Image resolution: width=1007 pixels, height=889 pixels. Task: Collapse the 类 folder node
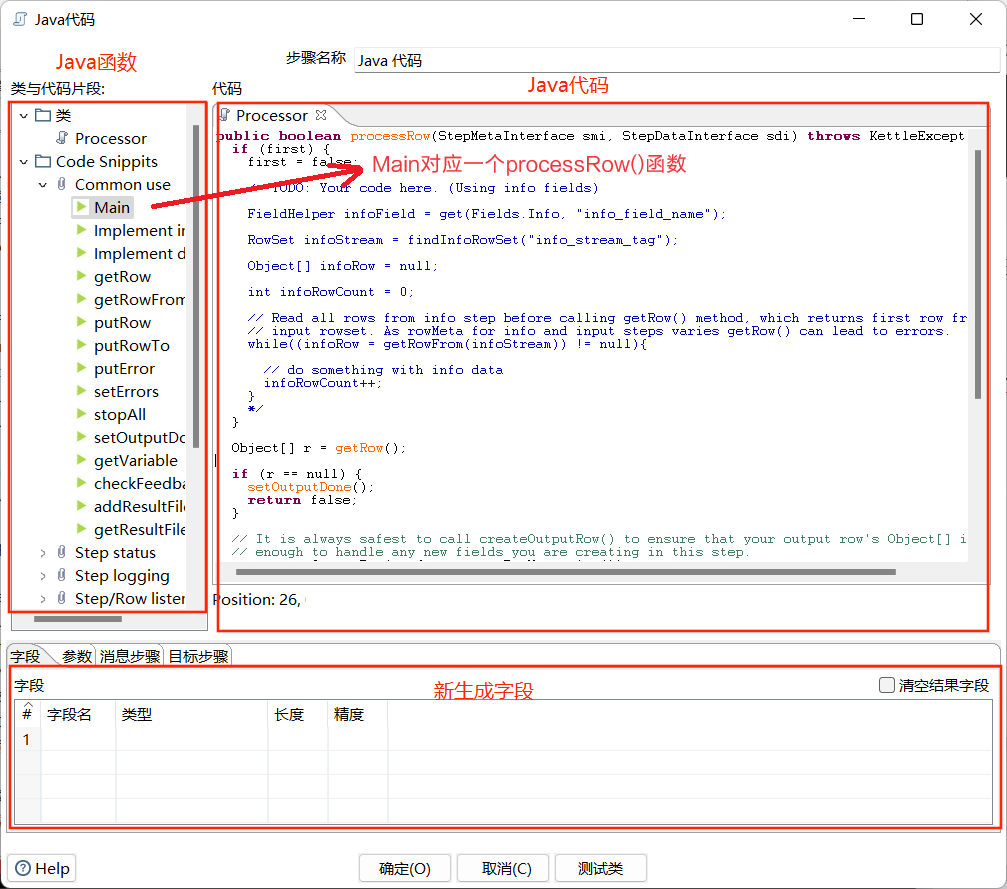pyautogui.click(x=24, y=116)
